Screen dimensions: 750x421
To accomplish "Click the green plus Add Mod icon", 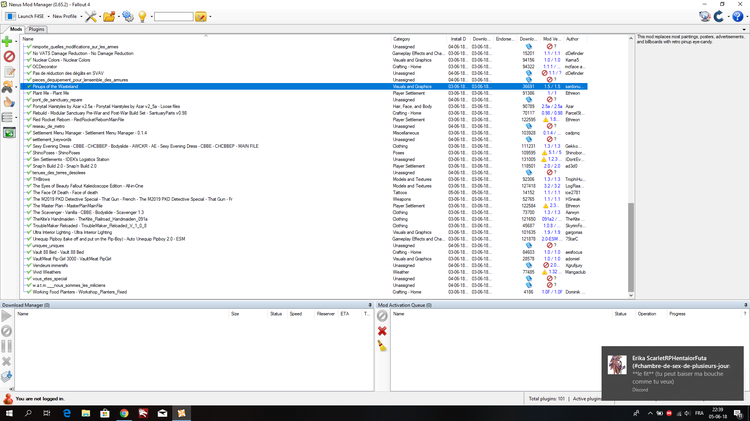I will [x=7, y=42].
